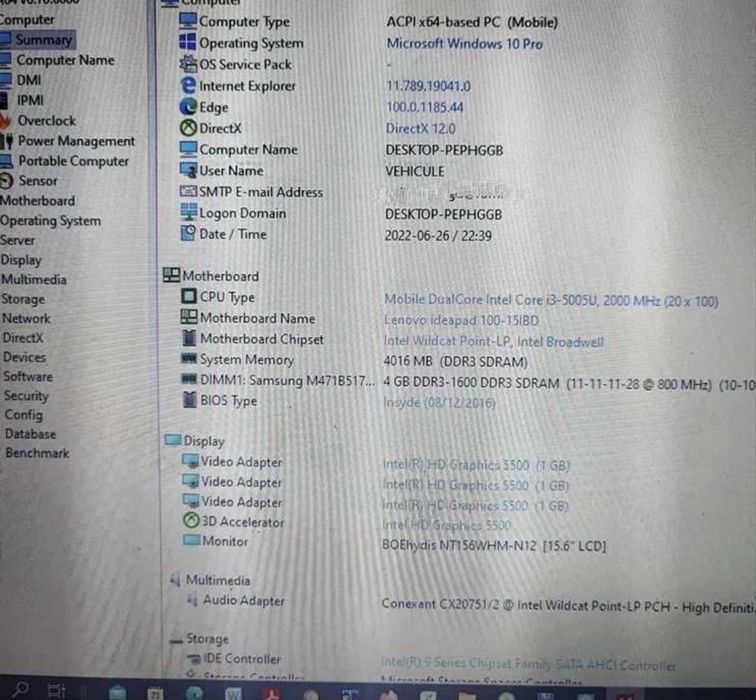Viewport: 756px width, 700px height.
Task: Open Database category in sidebar
Action: click(x=30, y=434)
